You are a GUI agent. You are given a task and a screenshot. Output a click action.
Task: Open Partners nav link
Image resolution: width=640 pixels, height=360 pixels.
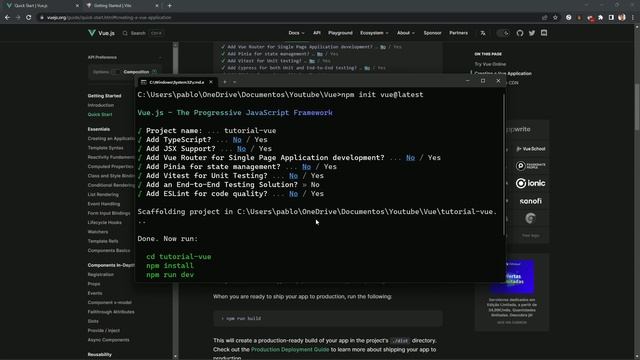tap(458, 33)
